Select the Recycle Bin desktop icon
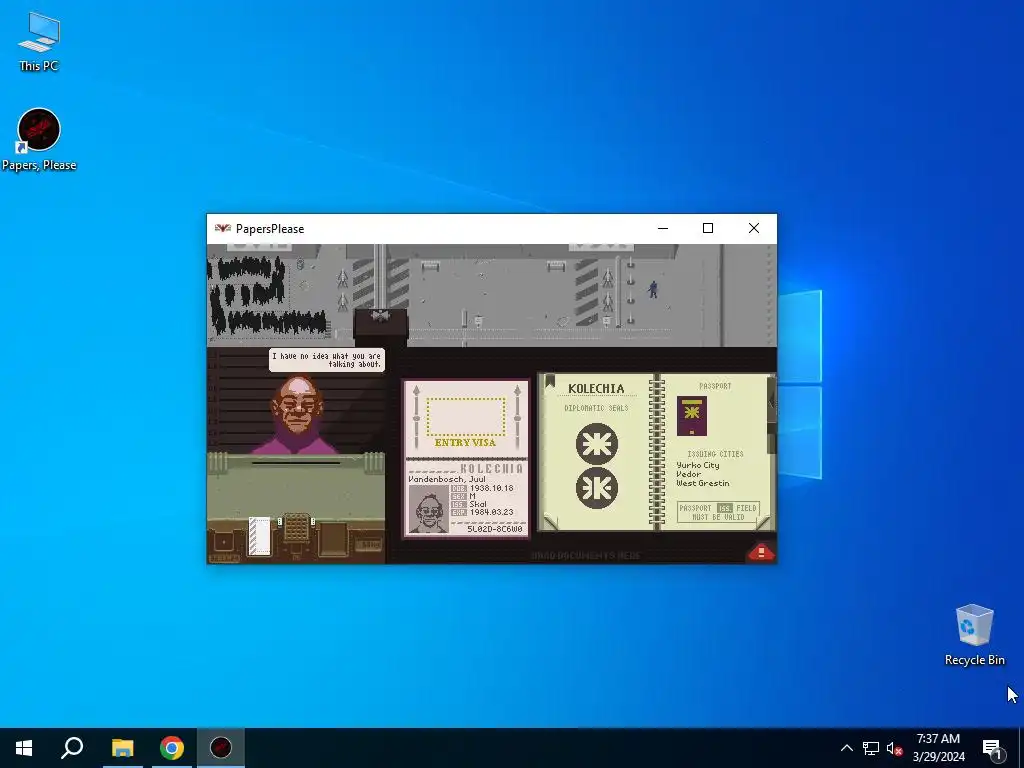The height and width of the screenshot is (768, 1024). click(x=974, y=635)
